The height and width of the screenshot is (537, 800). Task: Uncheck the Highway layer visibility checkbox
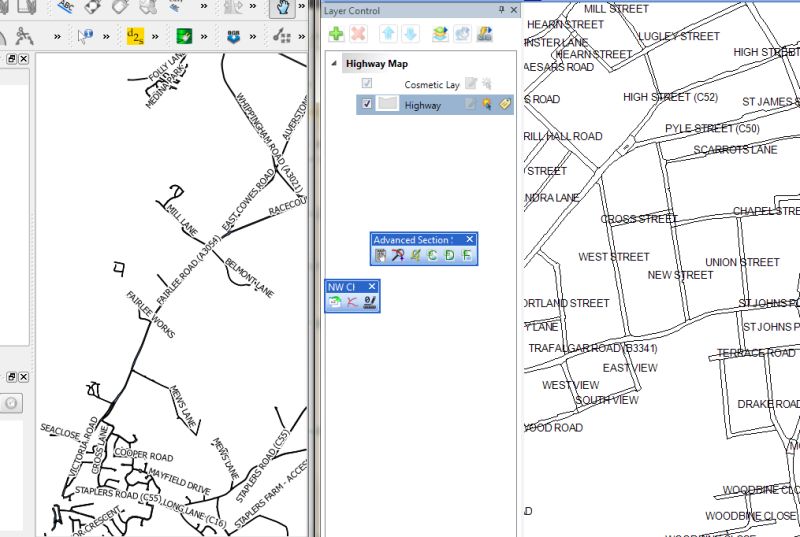(366, 104)
